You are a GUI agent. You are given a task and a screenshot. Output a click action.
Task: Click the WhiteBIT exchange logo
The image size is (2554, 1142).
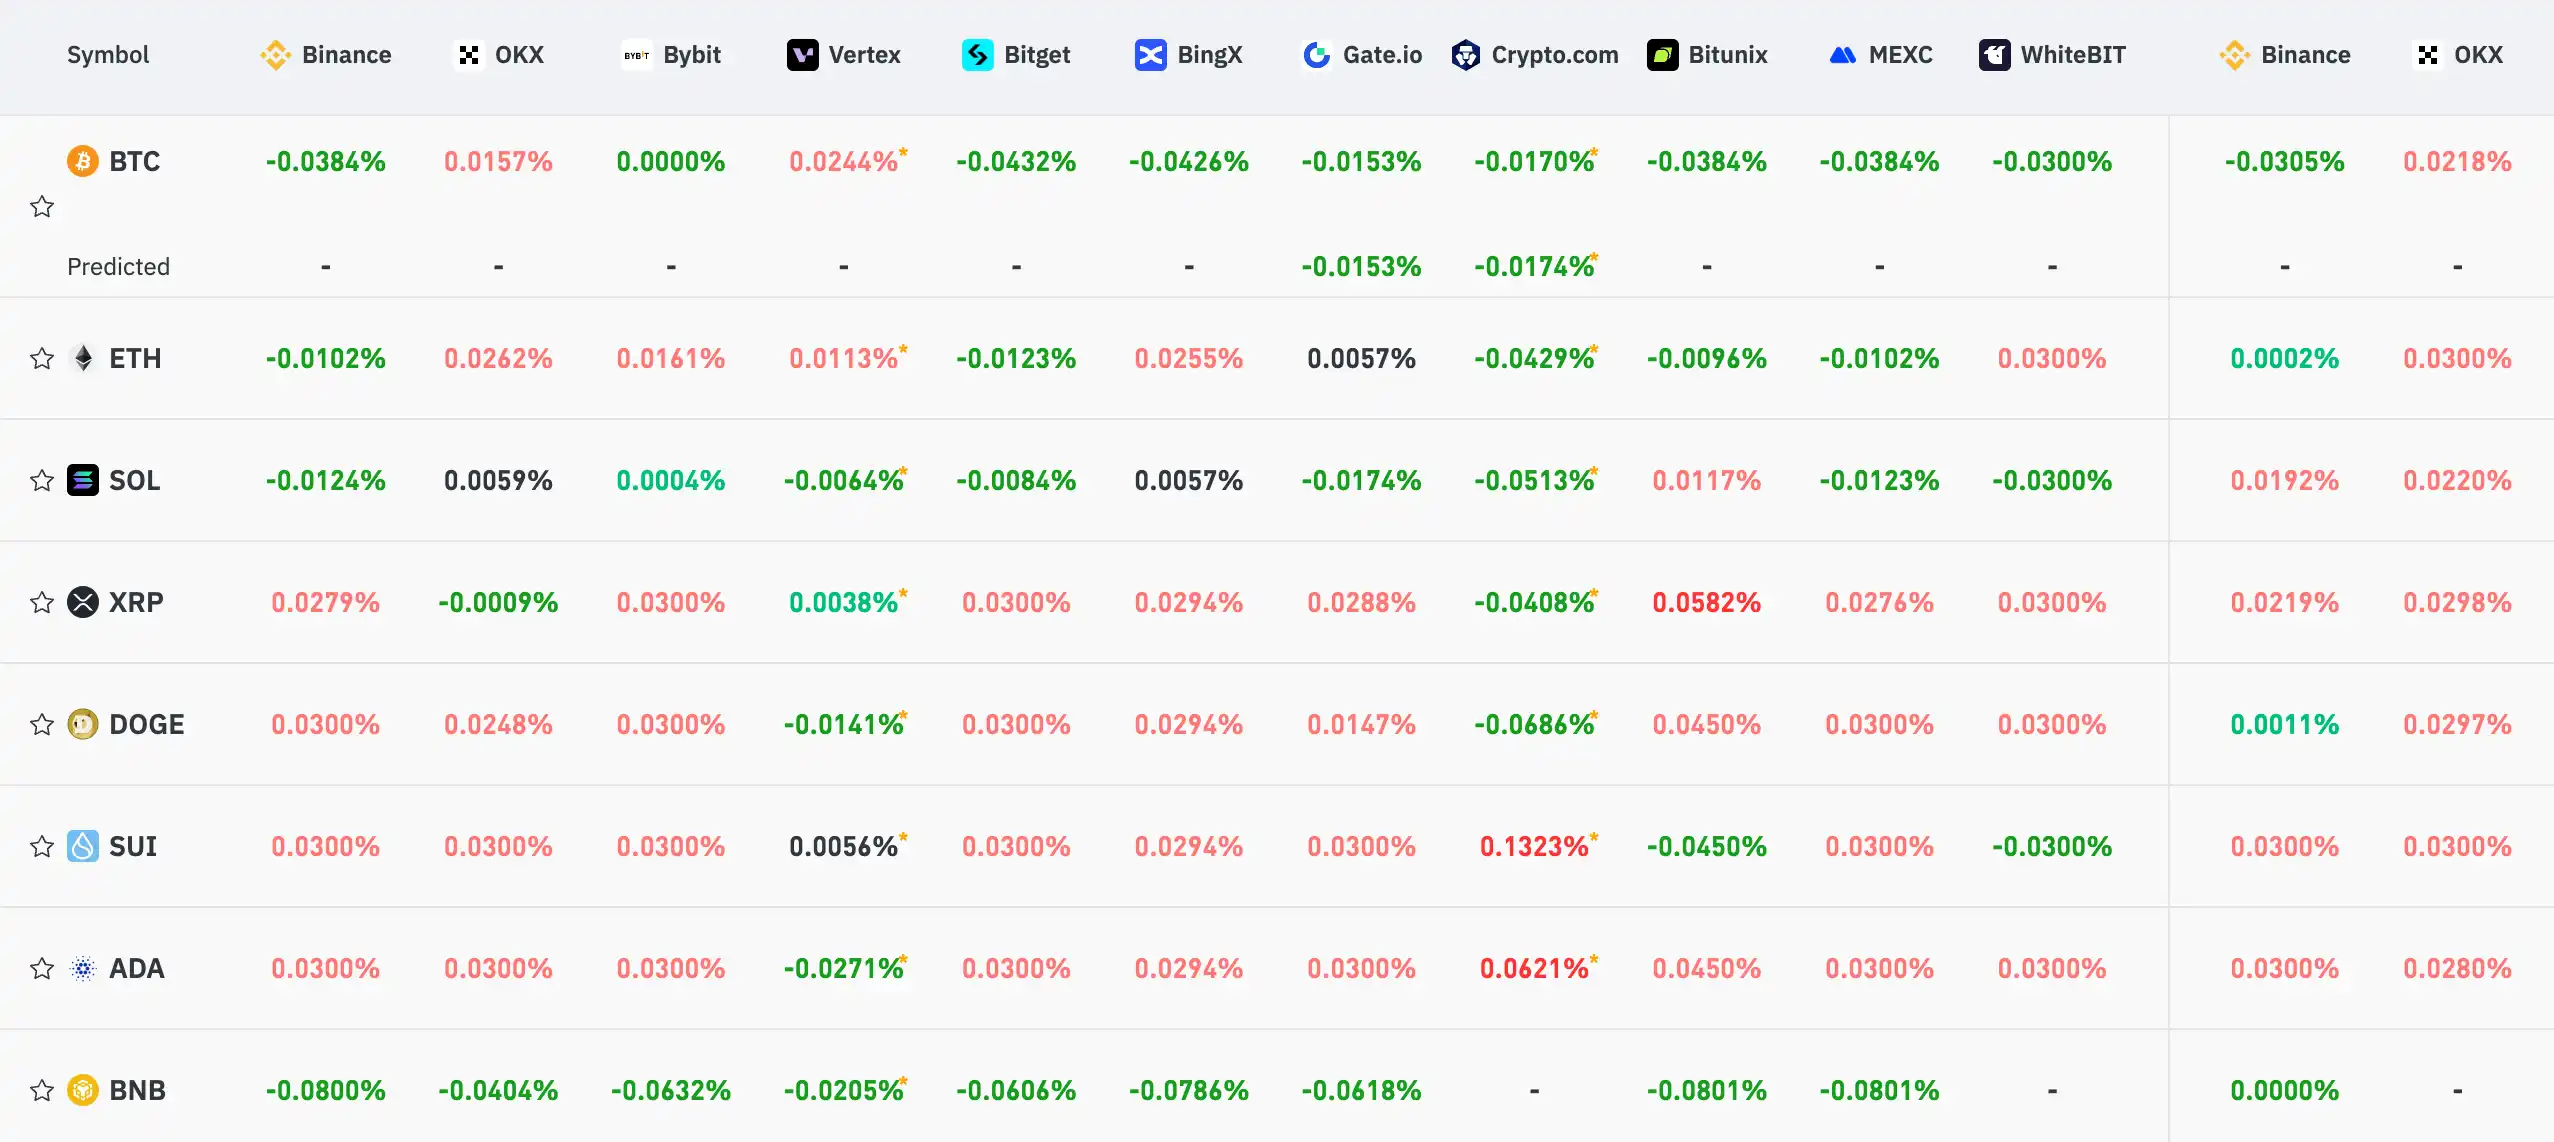pos(1994,55)
